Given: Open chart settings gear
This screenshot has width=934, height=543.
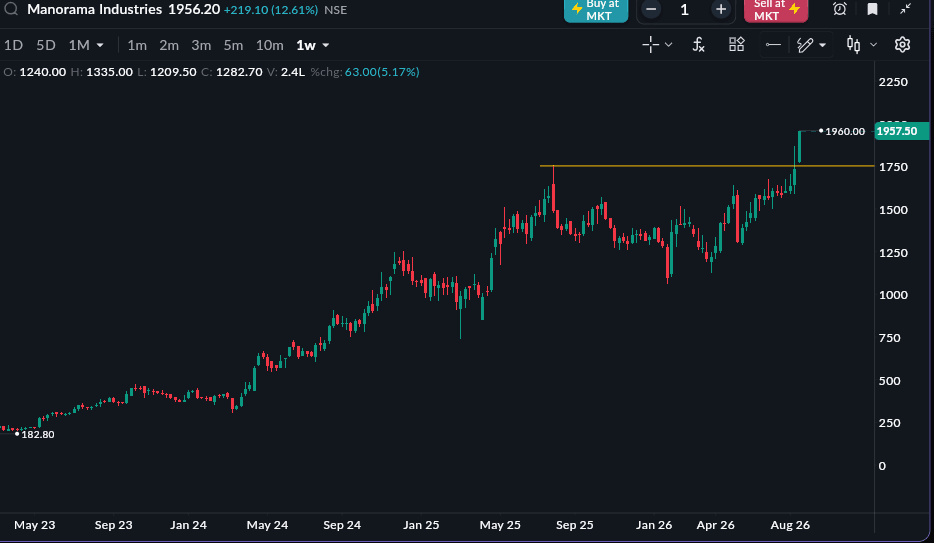Looking at the screenshot, I should [902, 45].
